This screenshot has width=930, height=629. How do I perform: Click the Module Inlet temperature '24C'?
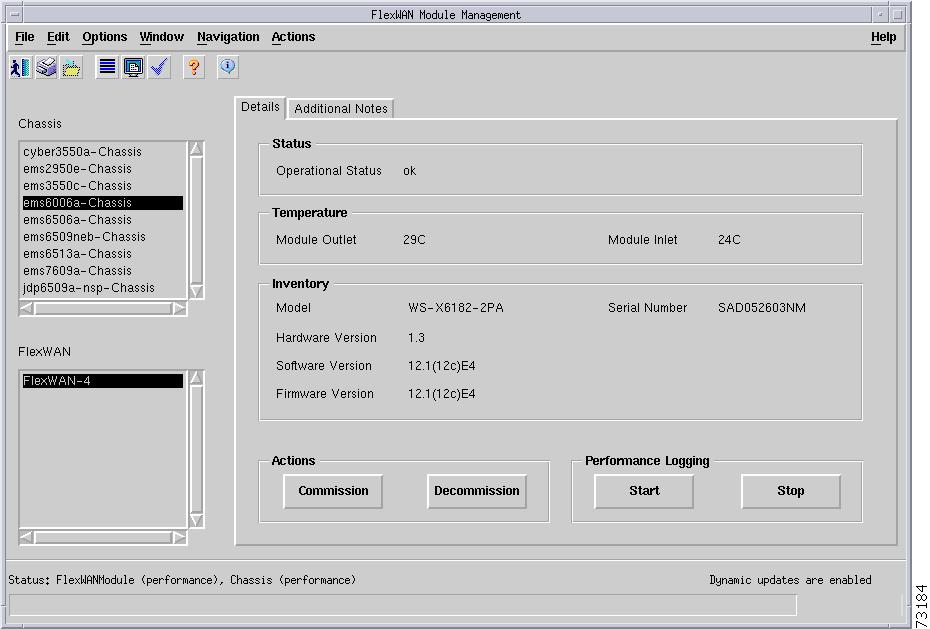point(729,240)
